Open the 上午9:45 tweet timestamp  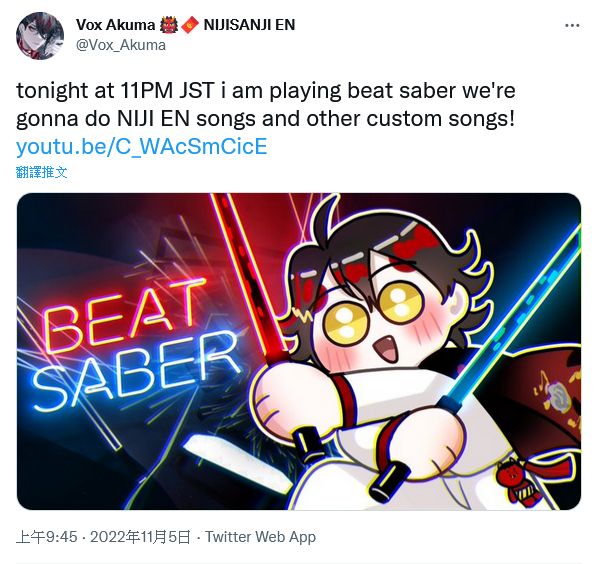click(x=47, y=537)
